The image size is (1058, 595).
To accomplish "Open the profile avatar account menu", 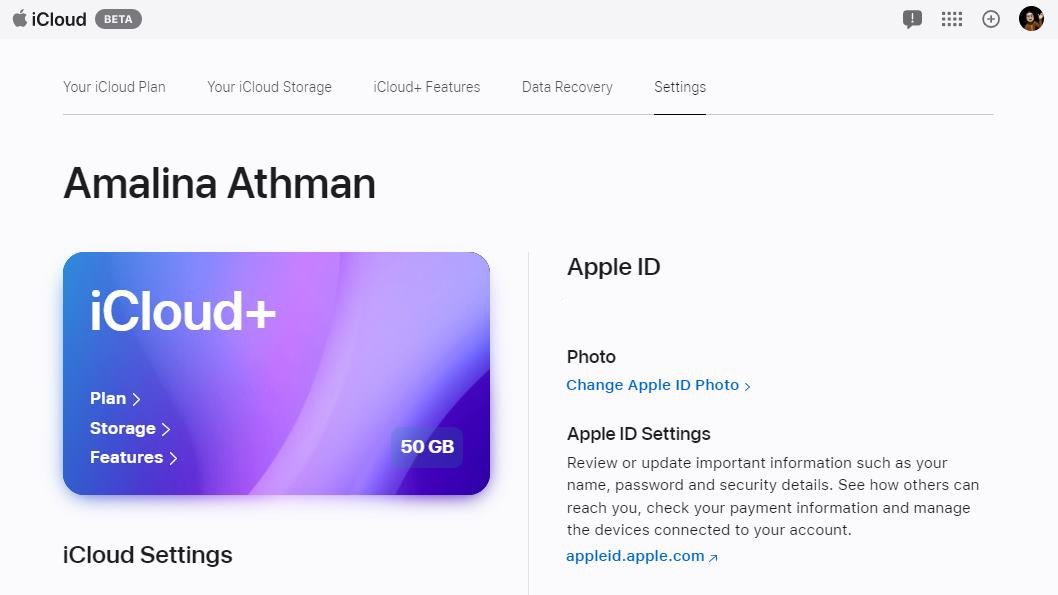I will click(1031, 19).
